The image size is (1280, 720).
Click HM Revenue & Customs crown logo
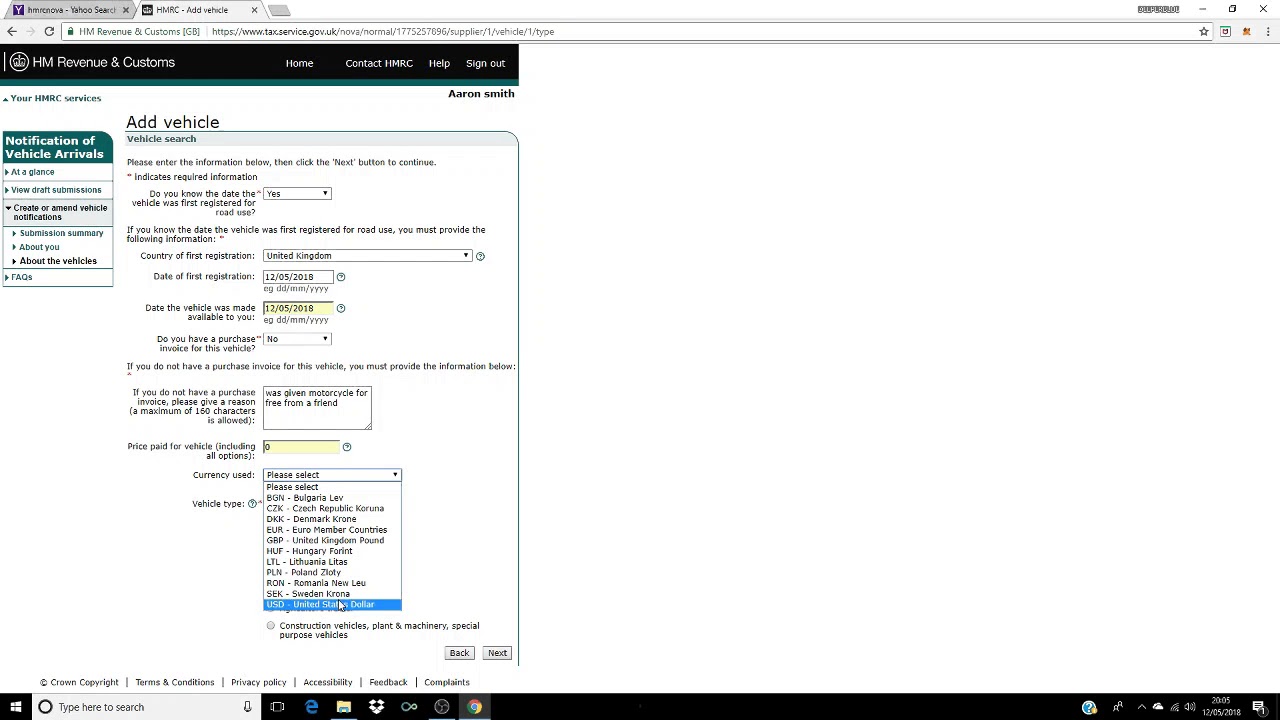[19, 62]
